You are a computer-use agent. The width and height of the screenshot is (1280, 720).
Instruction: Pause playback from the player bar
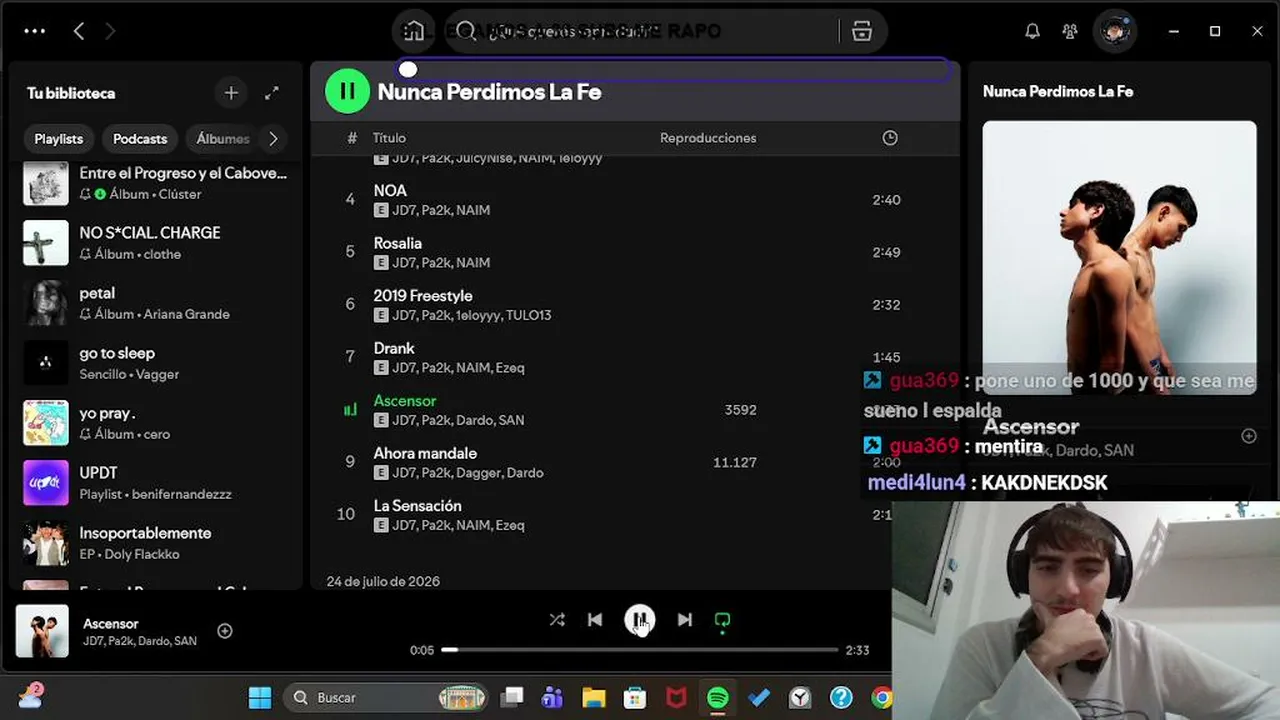[640, 620]
